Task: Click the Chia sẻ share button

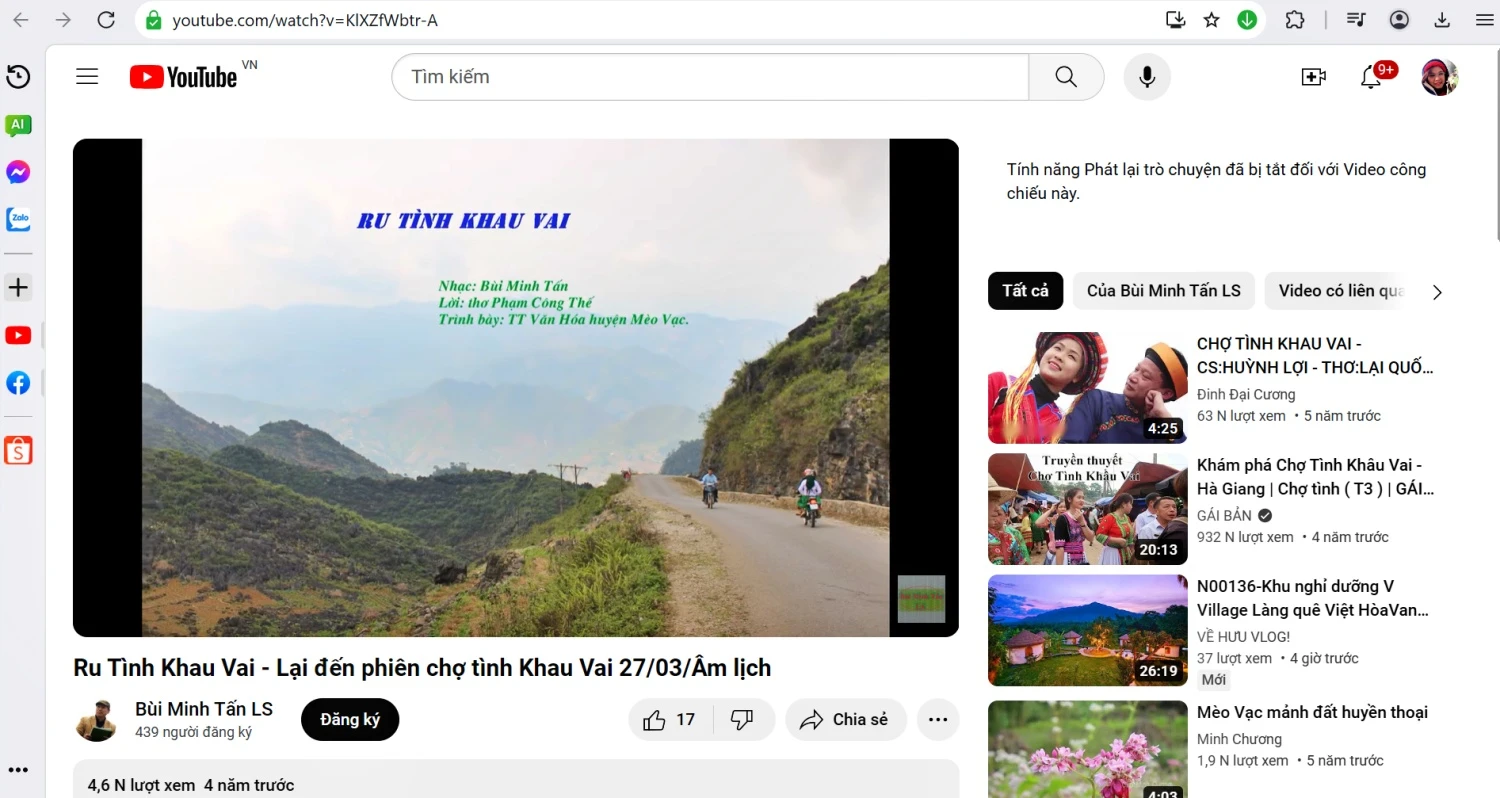Action: [846, 720]
